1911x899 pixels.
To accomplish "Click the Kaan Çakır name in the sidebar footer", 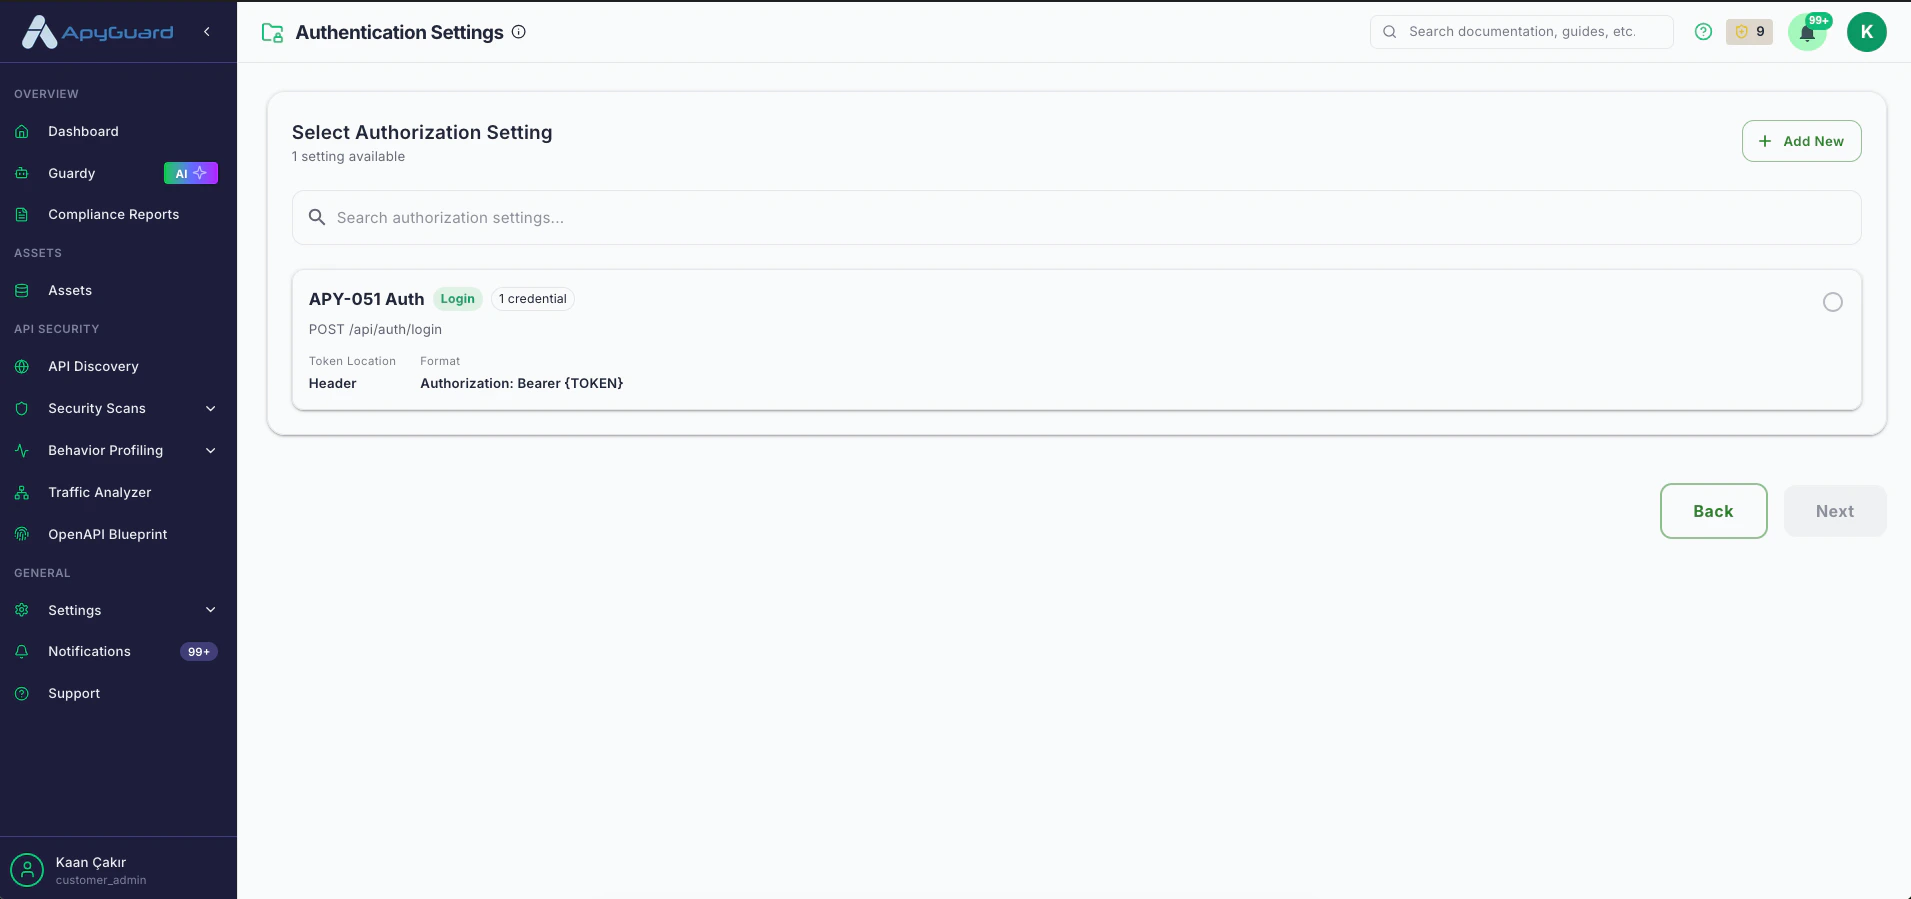I will coord(91,862).
